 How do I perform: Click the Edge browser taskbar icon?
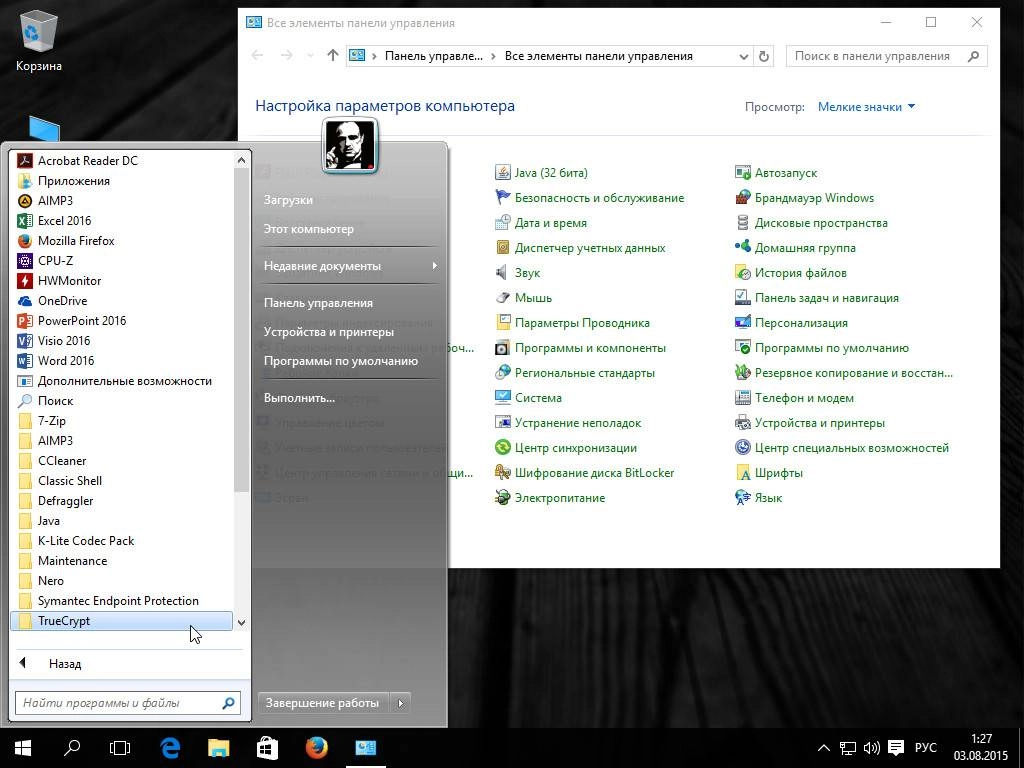tap(170, 748)
